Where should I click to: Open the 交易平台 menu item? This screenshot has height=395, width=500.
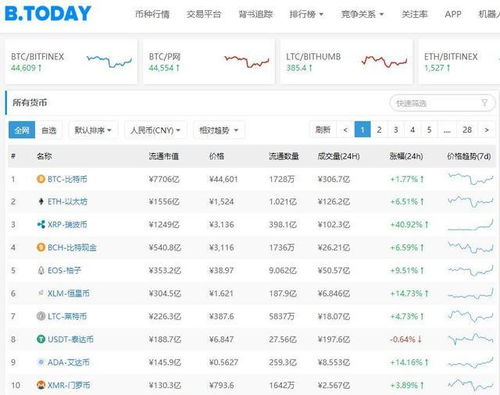(204, 14)
